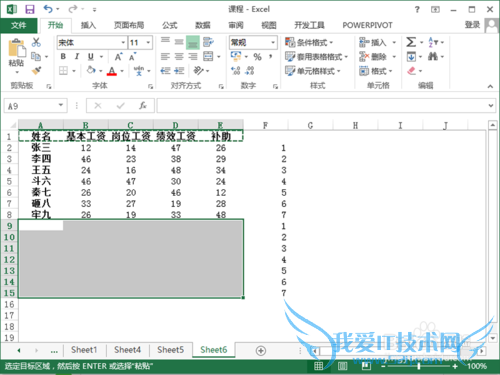The height and width of the screenshot is (375, 500).
Task: Increase indent icon
Action: [x=179, y=71]
